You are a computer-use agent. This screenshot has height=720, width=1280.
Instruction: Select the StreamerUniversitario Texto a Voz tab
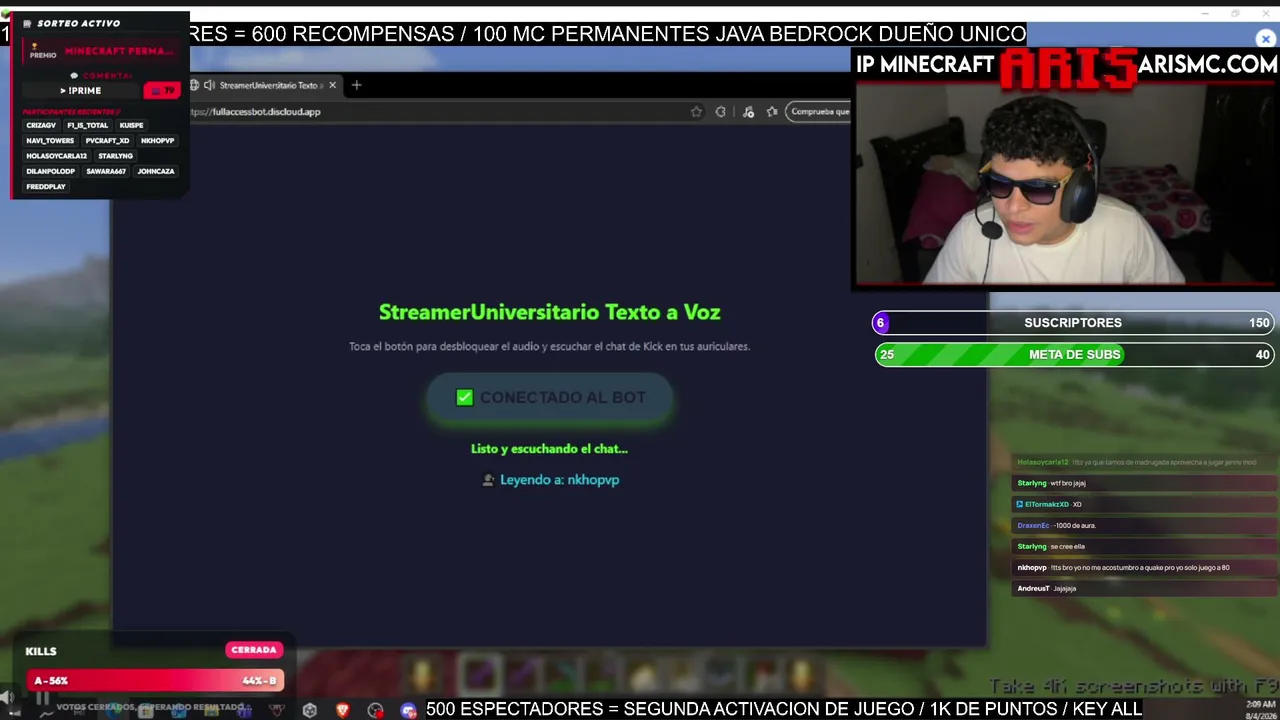coord(266,85)
